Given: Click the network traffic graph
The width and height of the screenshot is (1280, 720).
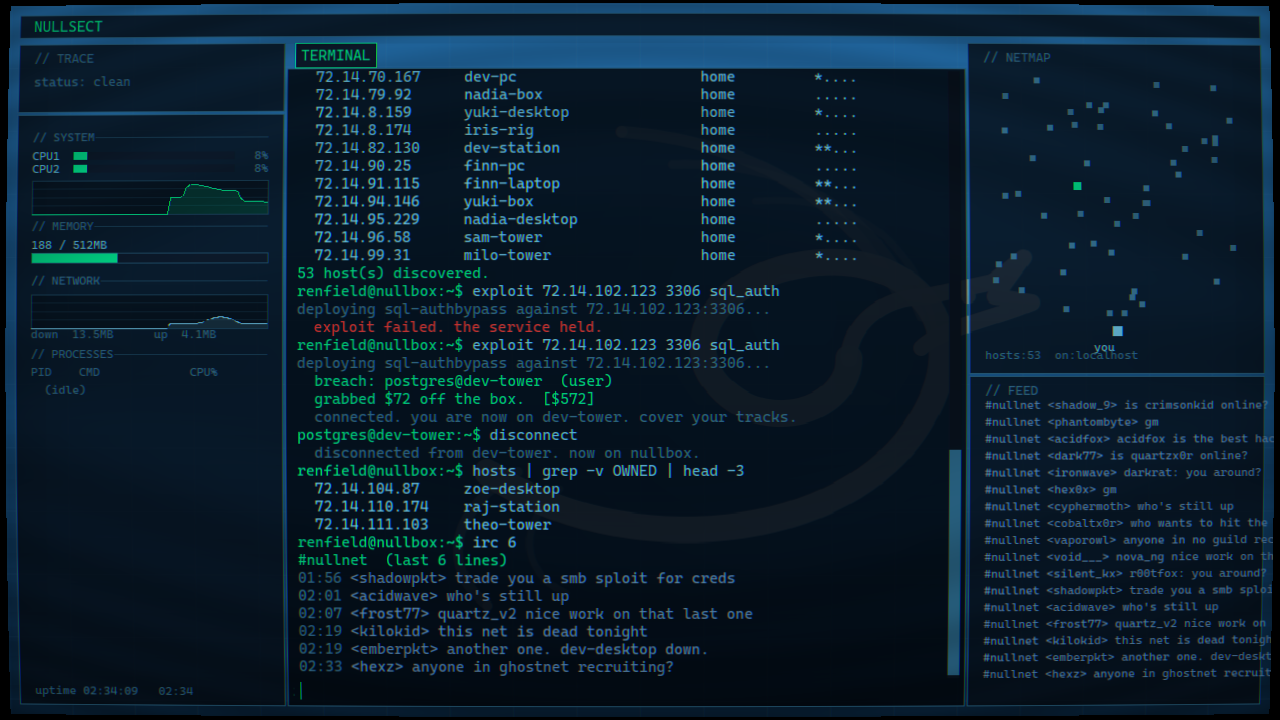Looking at the screenshot, I should coord(150,311).
